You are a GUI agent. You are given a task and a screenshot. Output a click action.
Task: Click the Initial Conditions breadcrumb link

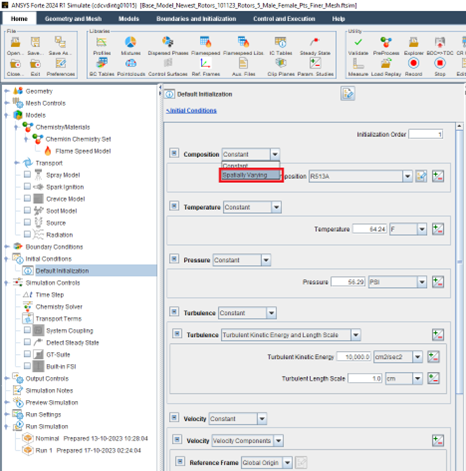coord(191,110)
